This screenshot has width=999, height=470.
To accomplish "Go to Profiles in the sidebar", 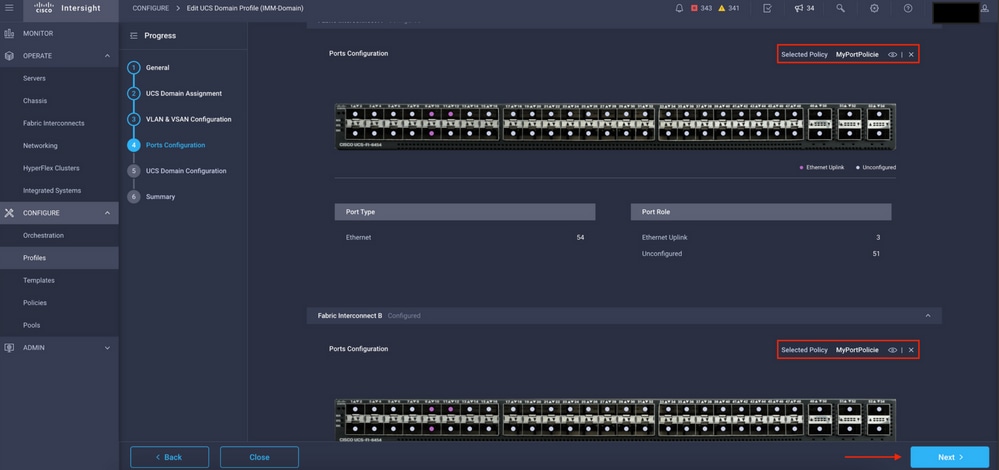I will [x=59, y=258].
